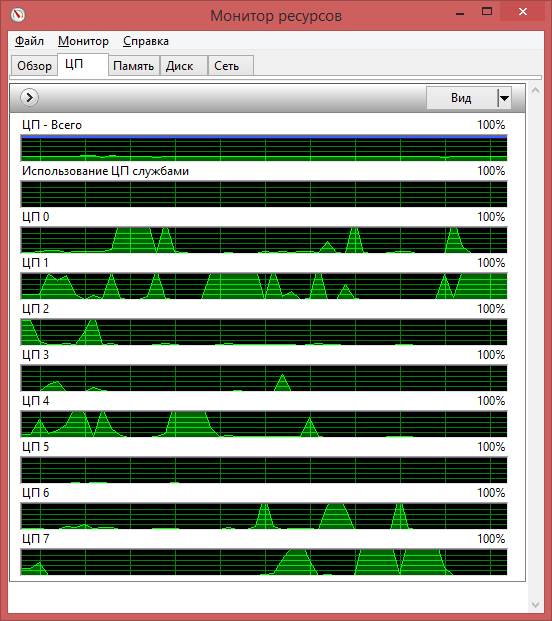Click the Resource Monitor app icon in title bar
Screen dimensions: 552x621
[18, 15]
